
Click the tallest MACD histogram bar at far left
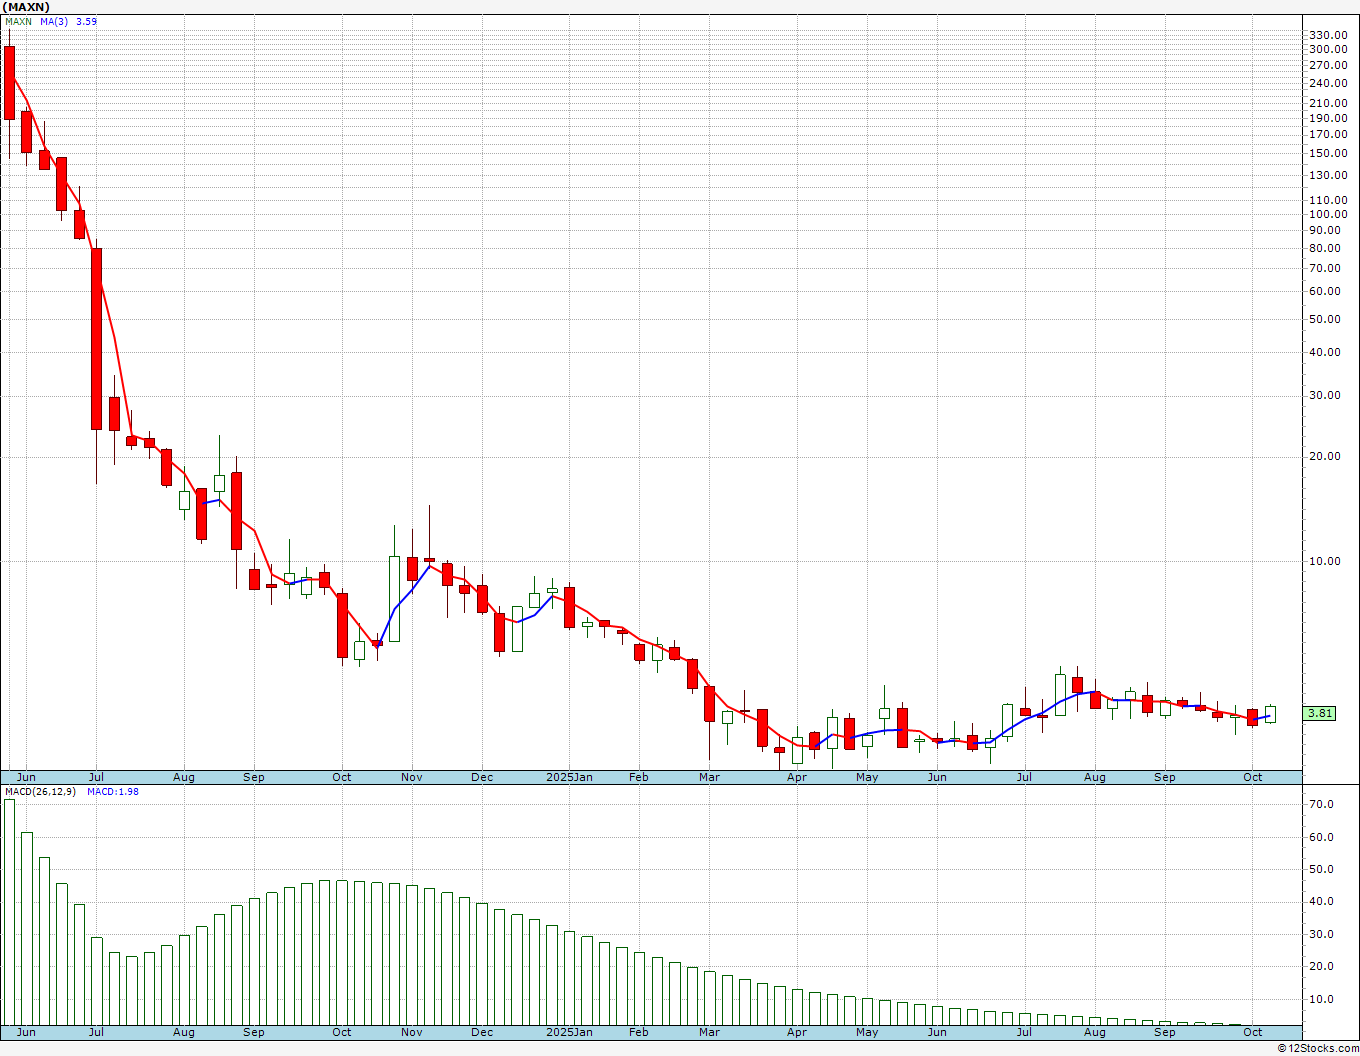click(10, 912)
